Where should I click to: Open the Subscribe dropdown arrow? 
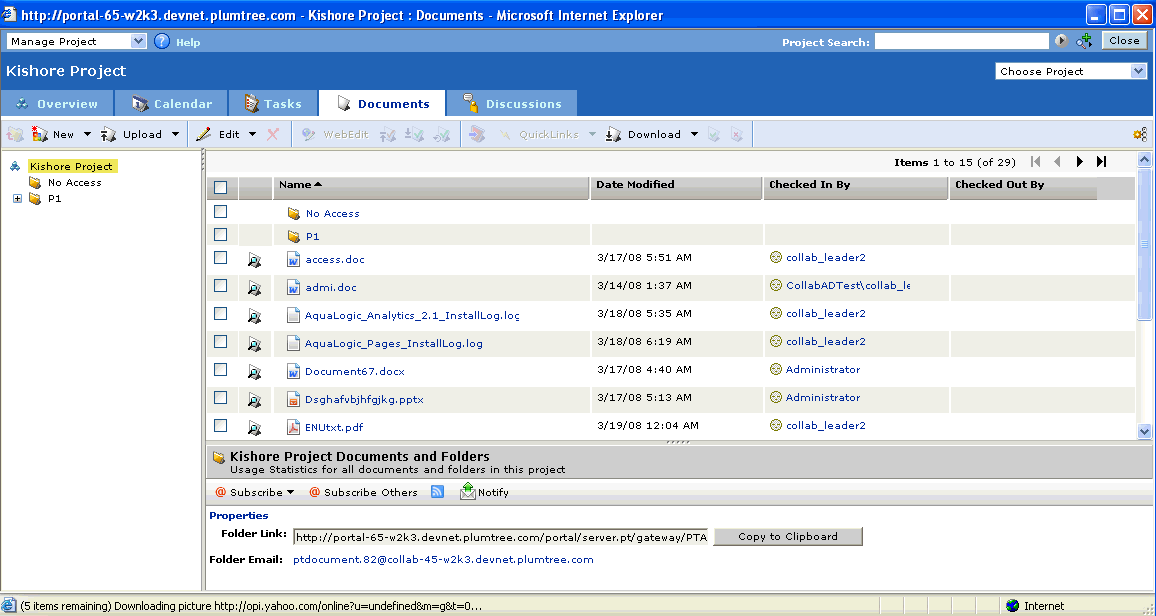coord(290,492)
